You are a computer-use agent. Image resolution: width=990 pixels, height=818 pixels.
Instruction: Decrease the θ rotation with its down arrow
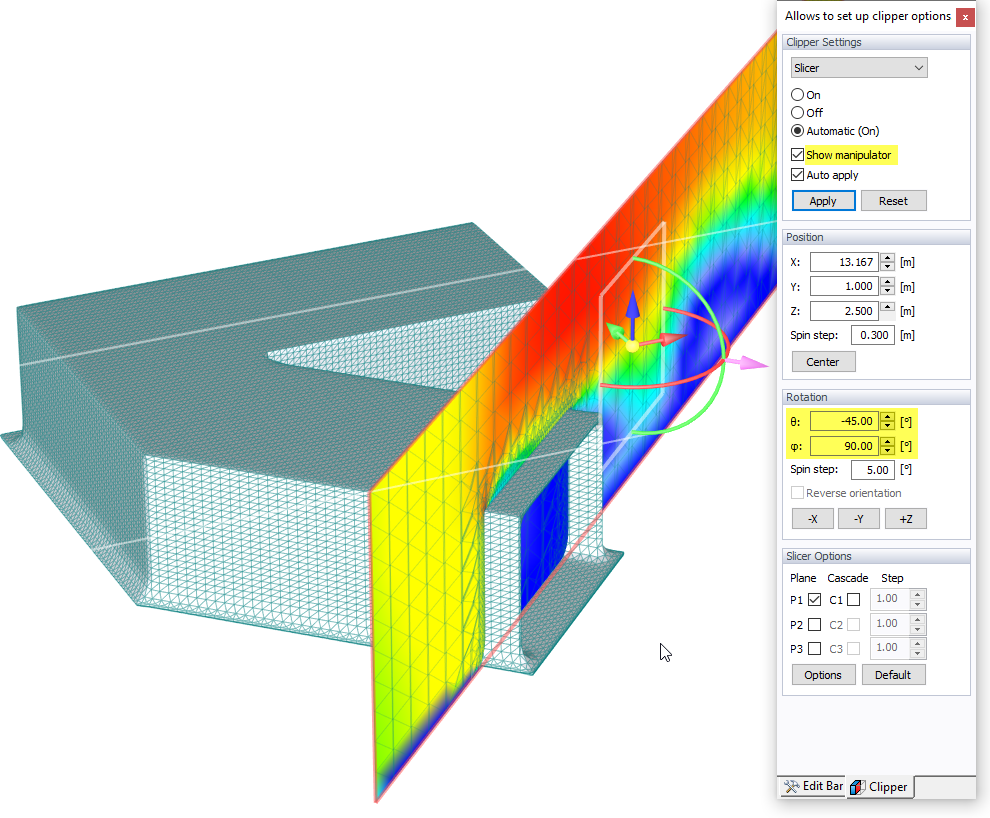pos(887,425)
